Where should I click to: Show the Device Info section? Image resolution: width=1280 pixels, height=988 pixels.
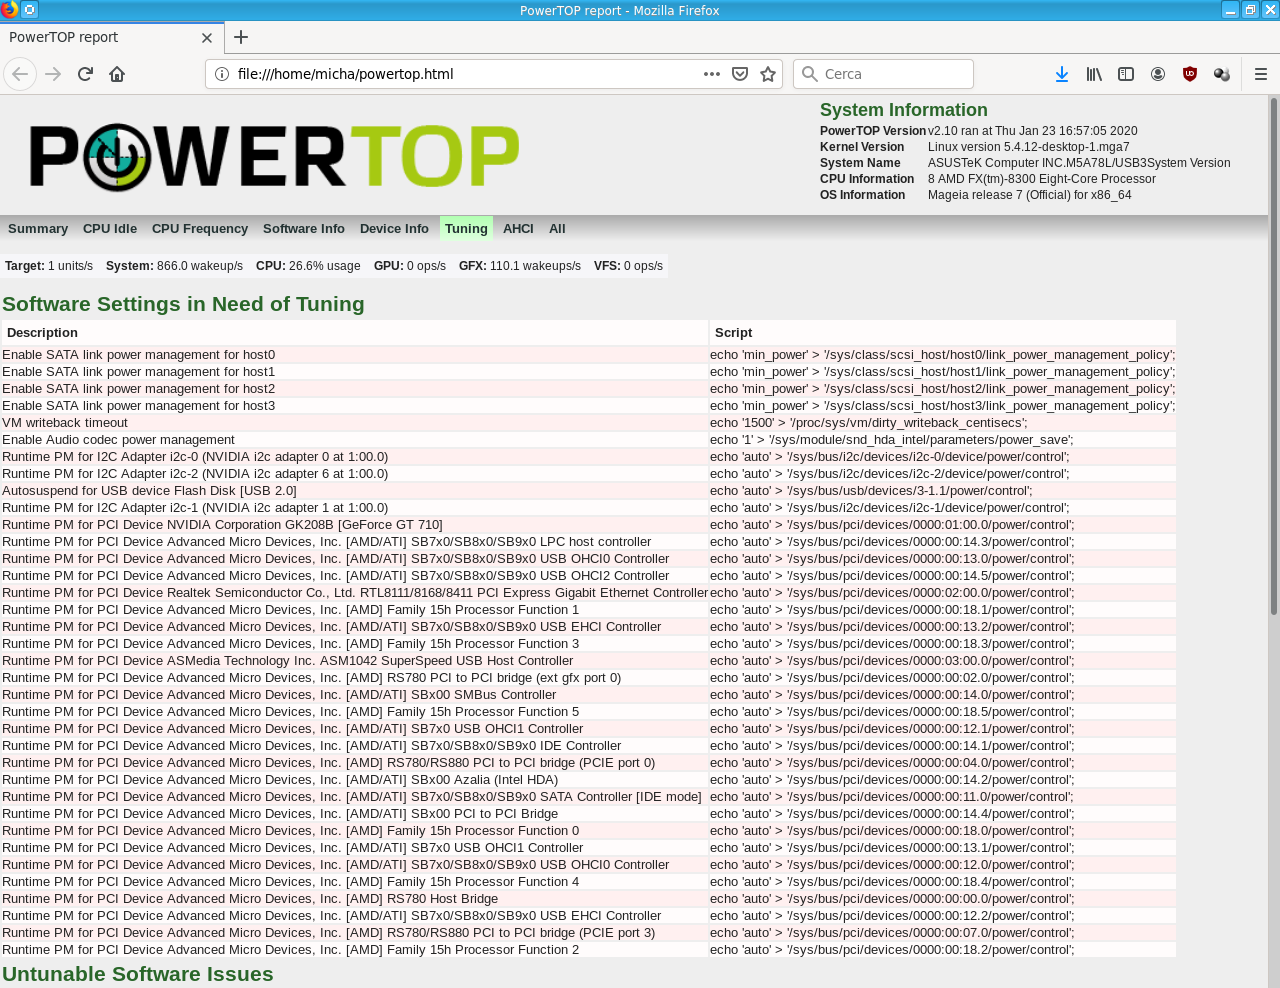click(x=394, y=229)
